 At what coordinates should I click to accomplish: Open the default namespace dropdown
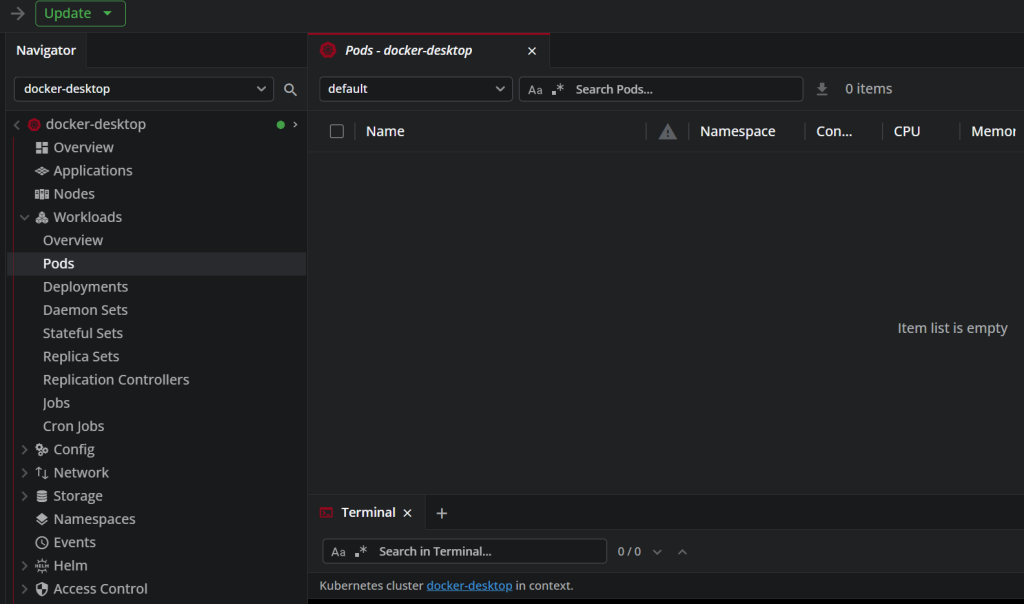[x=415, y=89]
